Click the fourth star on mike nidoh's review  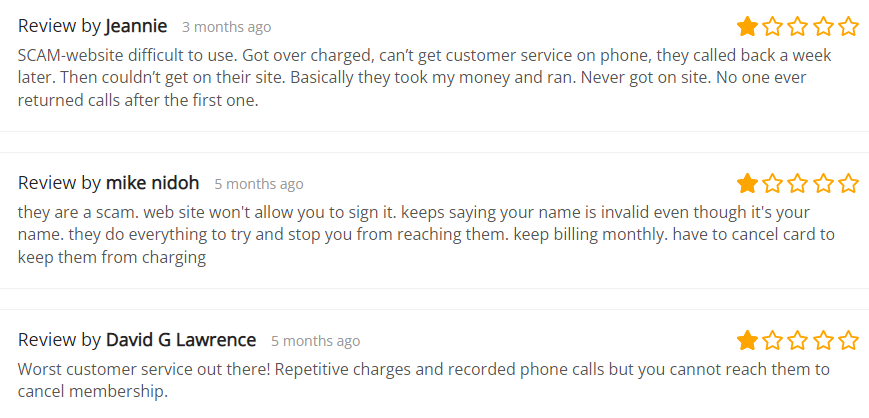tap(823, 183)
